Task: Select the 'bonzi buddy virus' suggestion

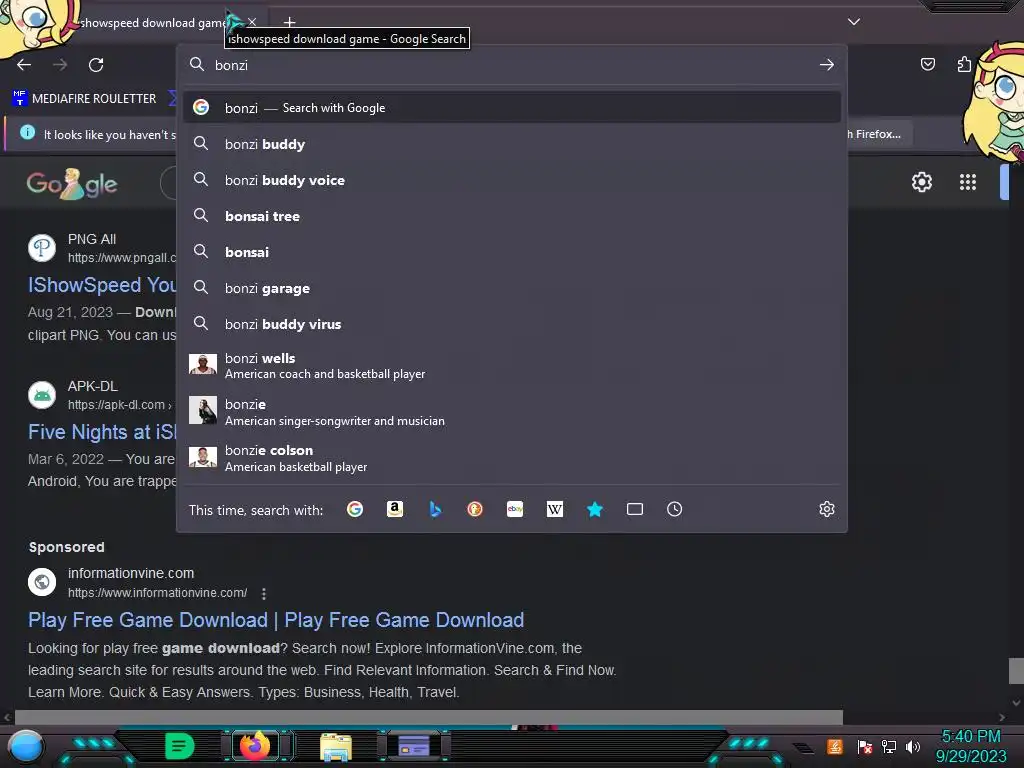Action: tap(512, 323)
